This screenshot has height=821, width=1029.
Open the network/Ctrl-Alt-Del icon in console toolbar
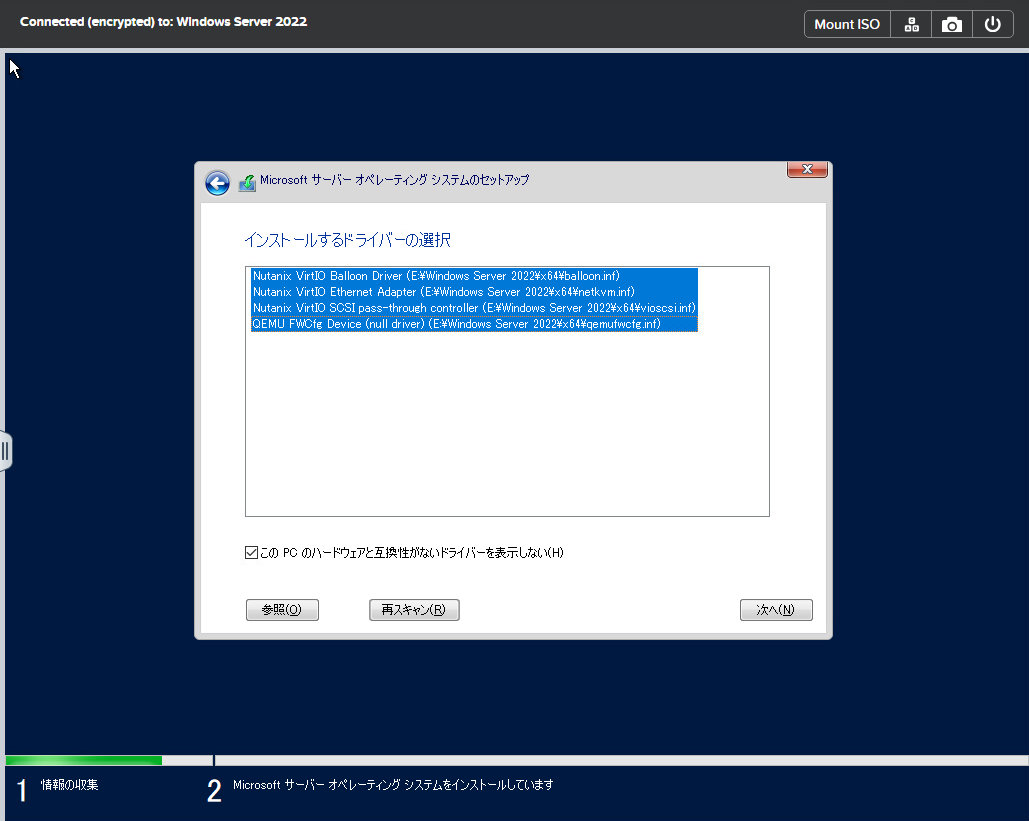911,24
